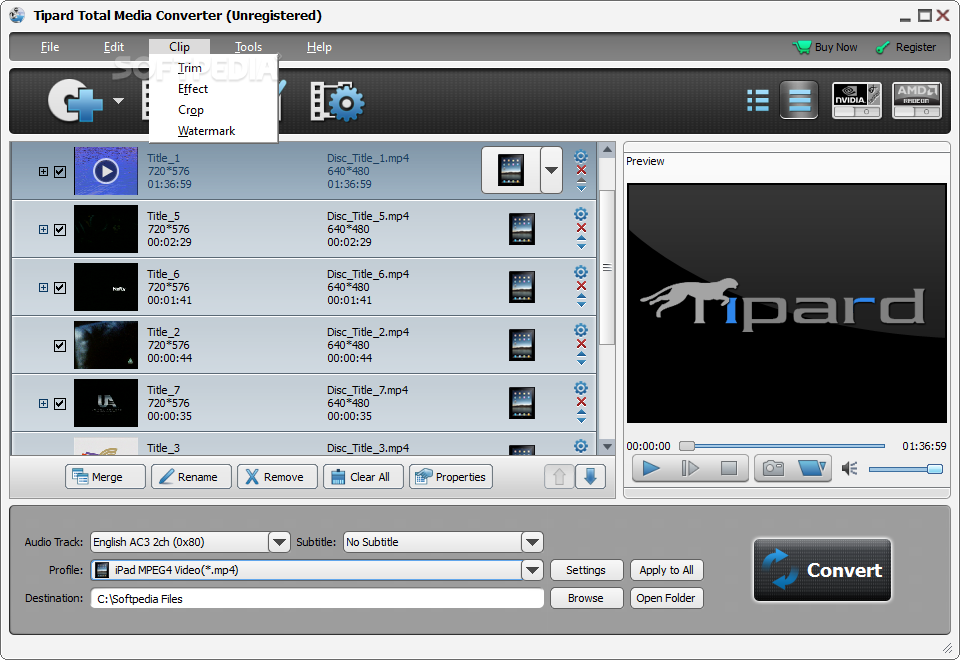Image resolution: width=960 pixels, height=660 pixels.
Task: Delete Title_1 with red X icon
Action: pos(581,170)
